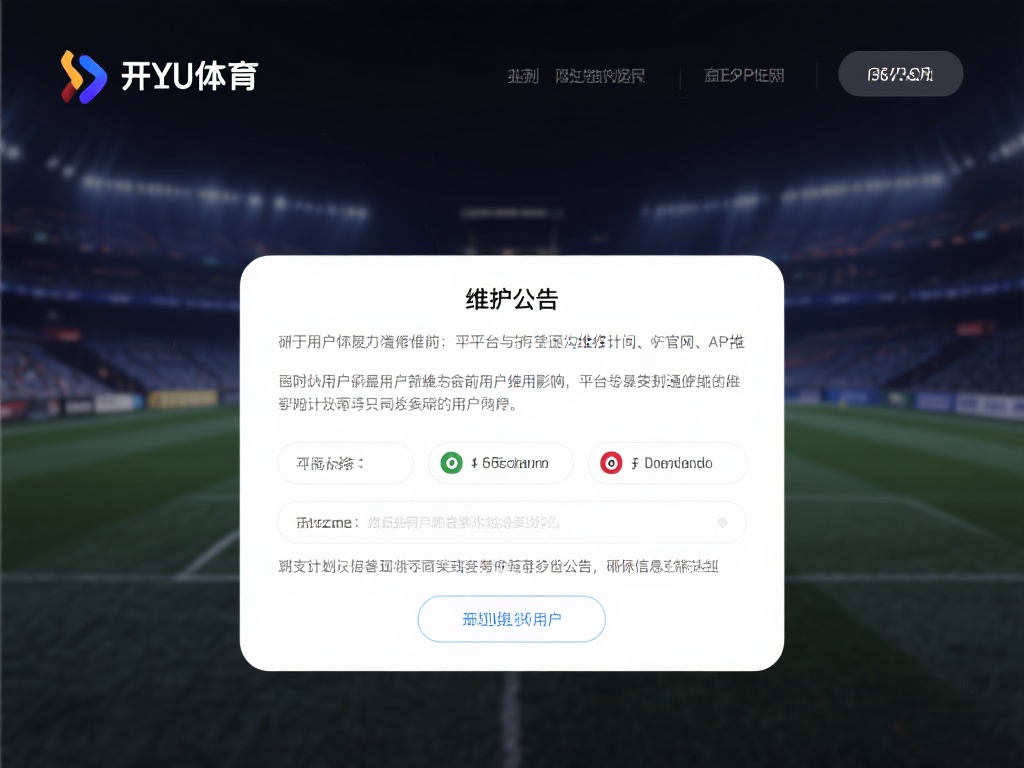Click the 维护公告 announcement heading

[x=512, y=299]
